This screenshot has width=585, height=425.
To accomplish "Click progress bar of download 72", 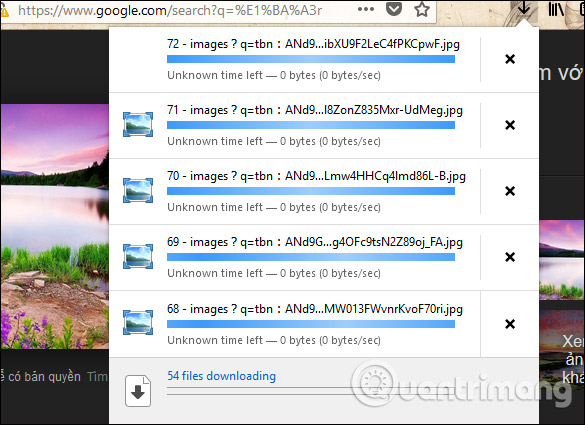I will [x=311, y=59].
